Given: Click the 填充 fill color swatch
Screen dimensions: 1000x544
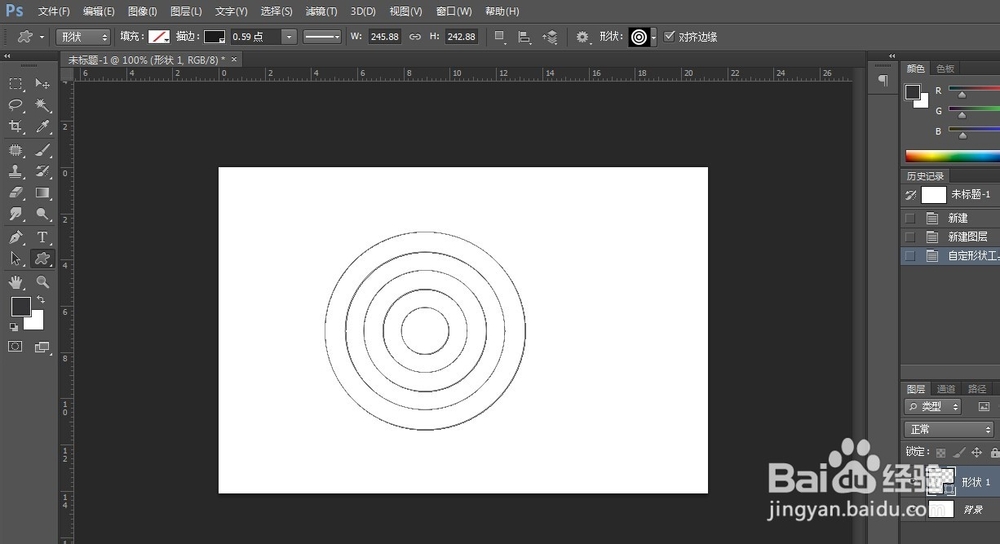Looking at the screenshot, I should [159, 37].
